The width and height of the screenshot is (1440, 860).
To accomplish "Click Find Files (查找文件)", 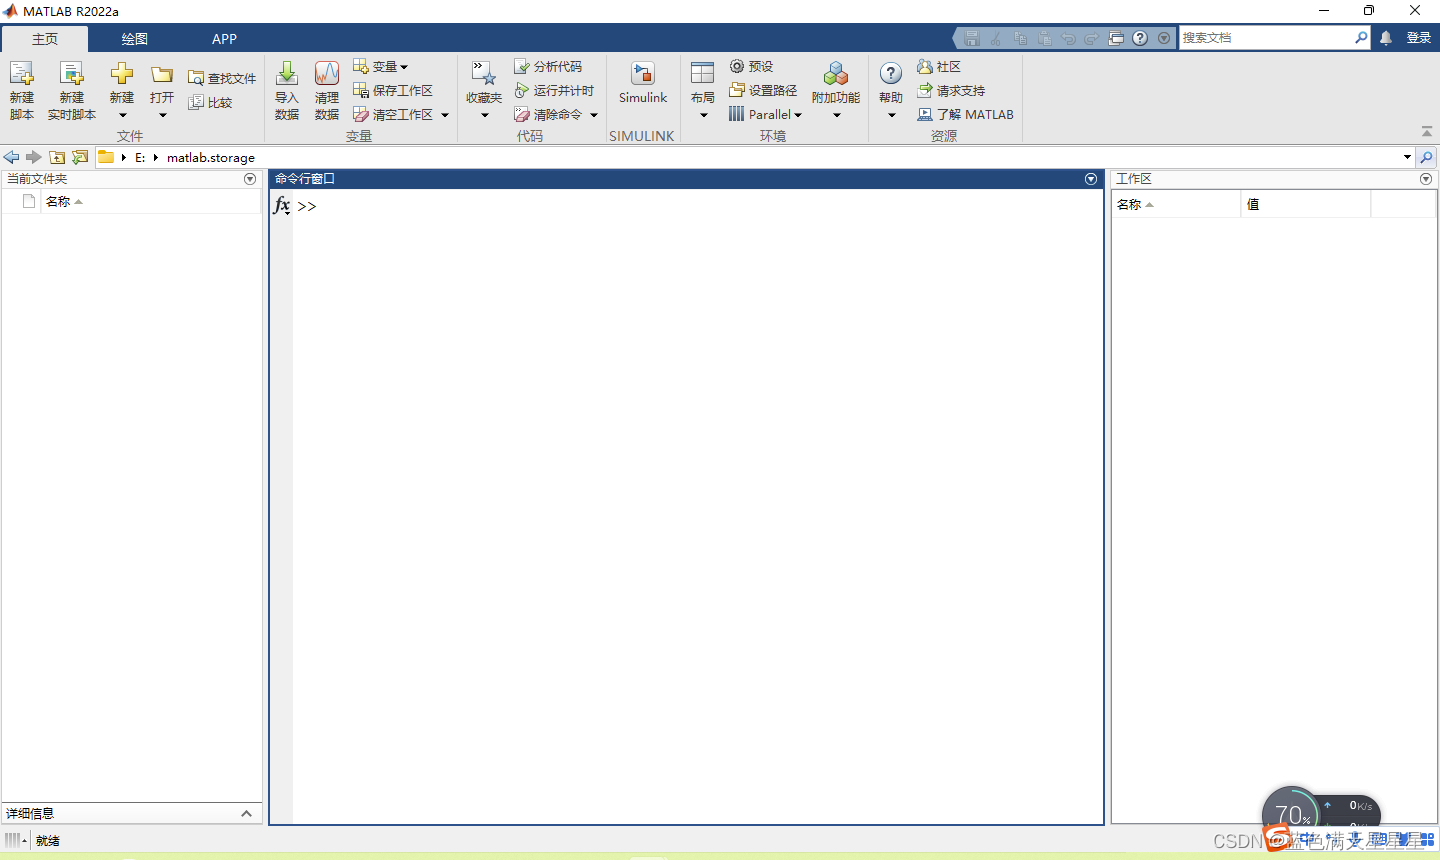I will click(x=222, y=78).
